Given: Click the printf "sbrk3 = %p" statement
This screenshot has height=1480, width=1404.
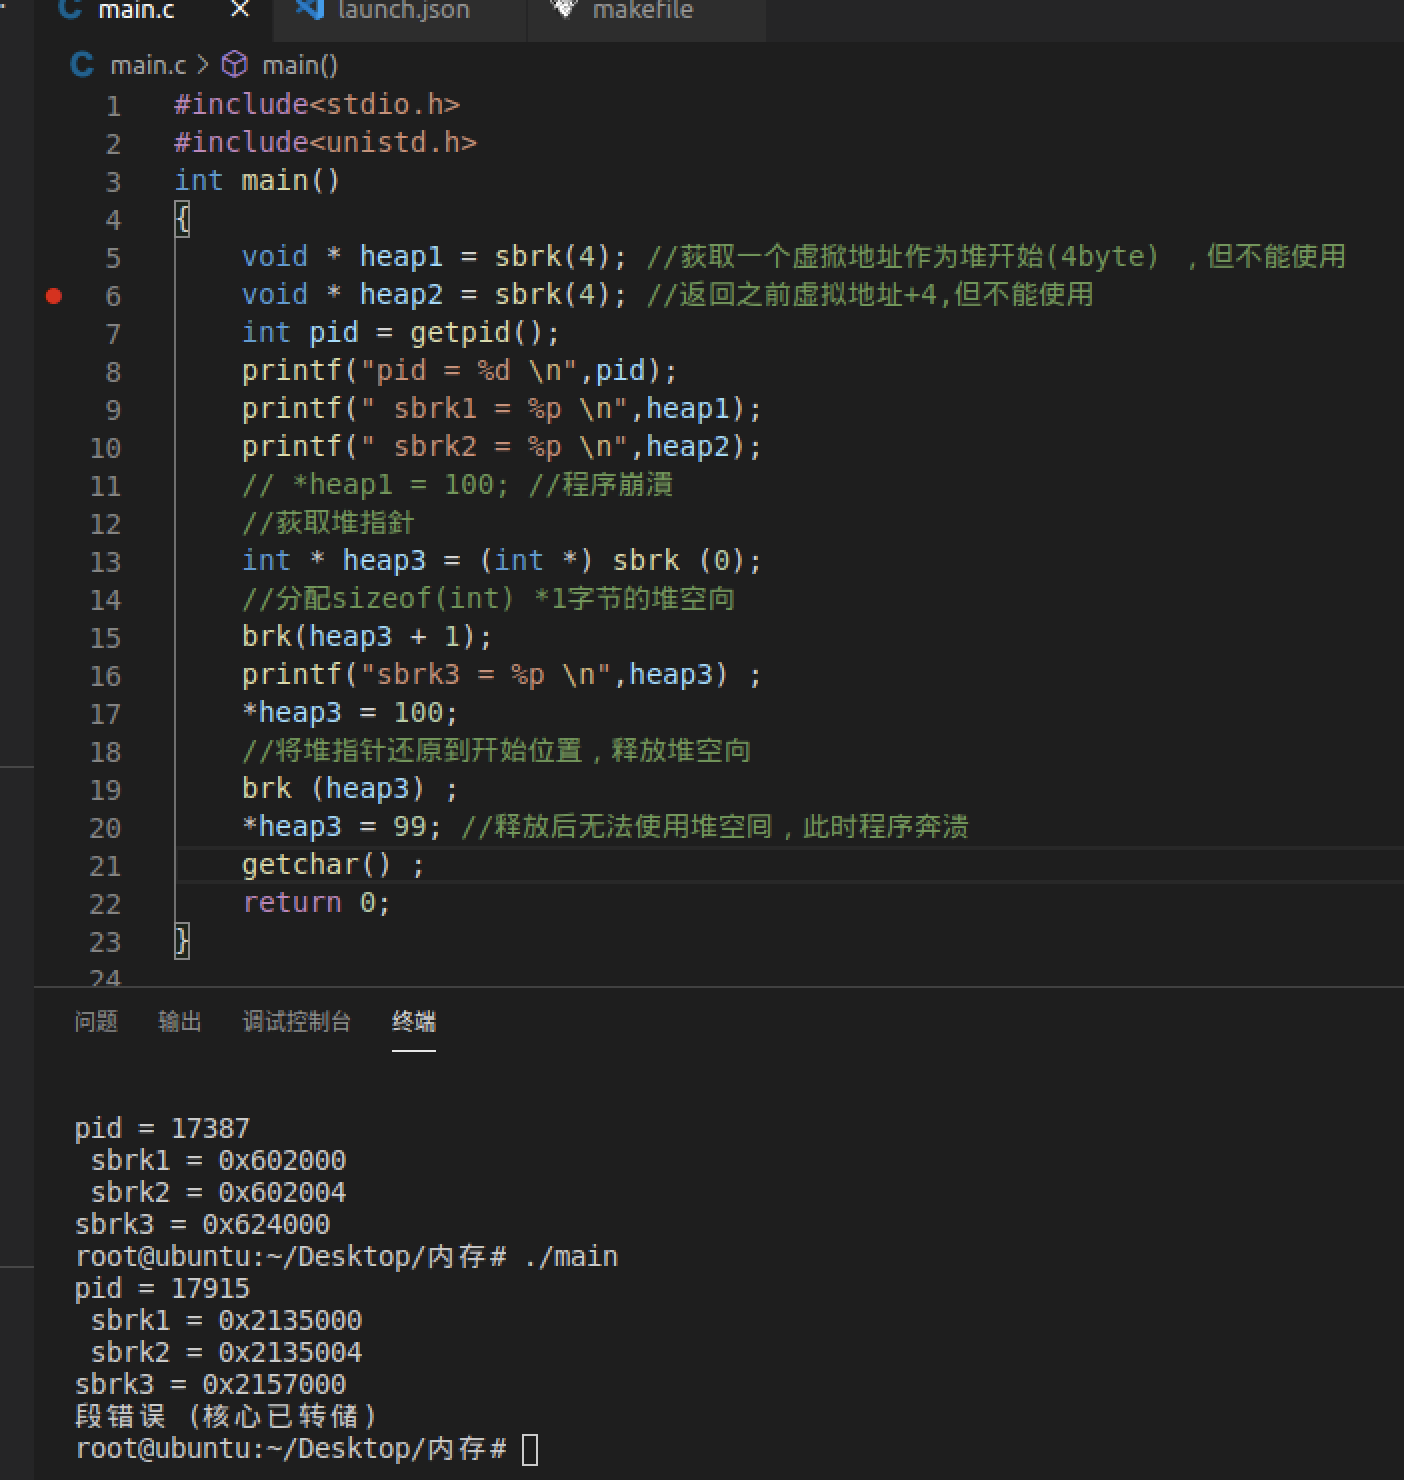Looking at the screenshot, I should pyautogui.click(x=502, y=674).
